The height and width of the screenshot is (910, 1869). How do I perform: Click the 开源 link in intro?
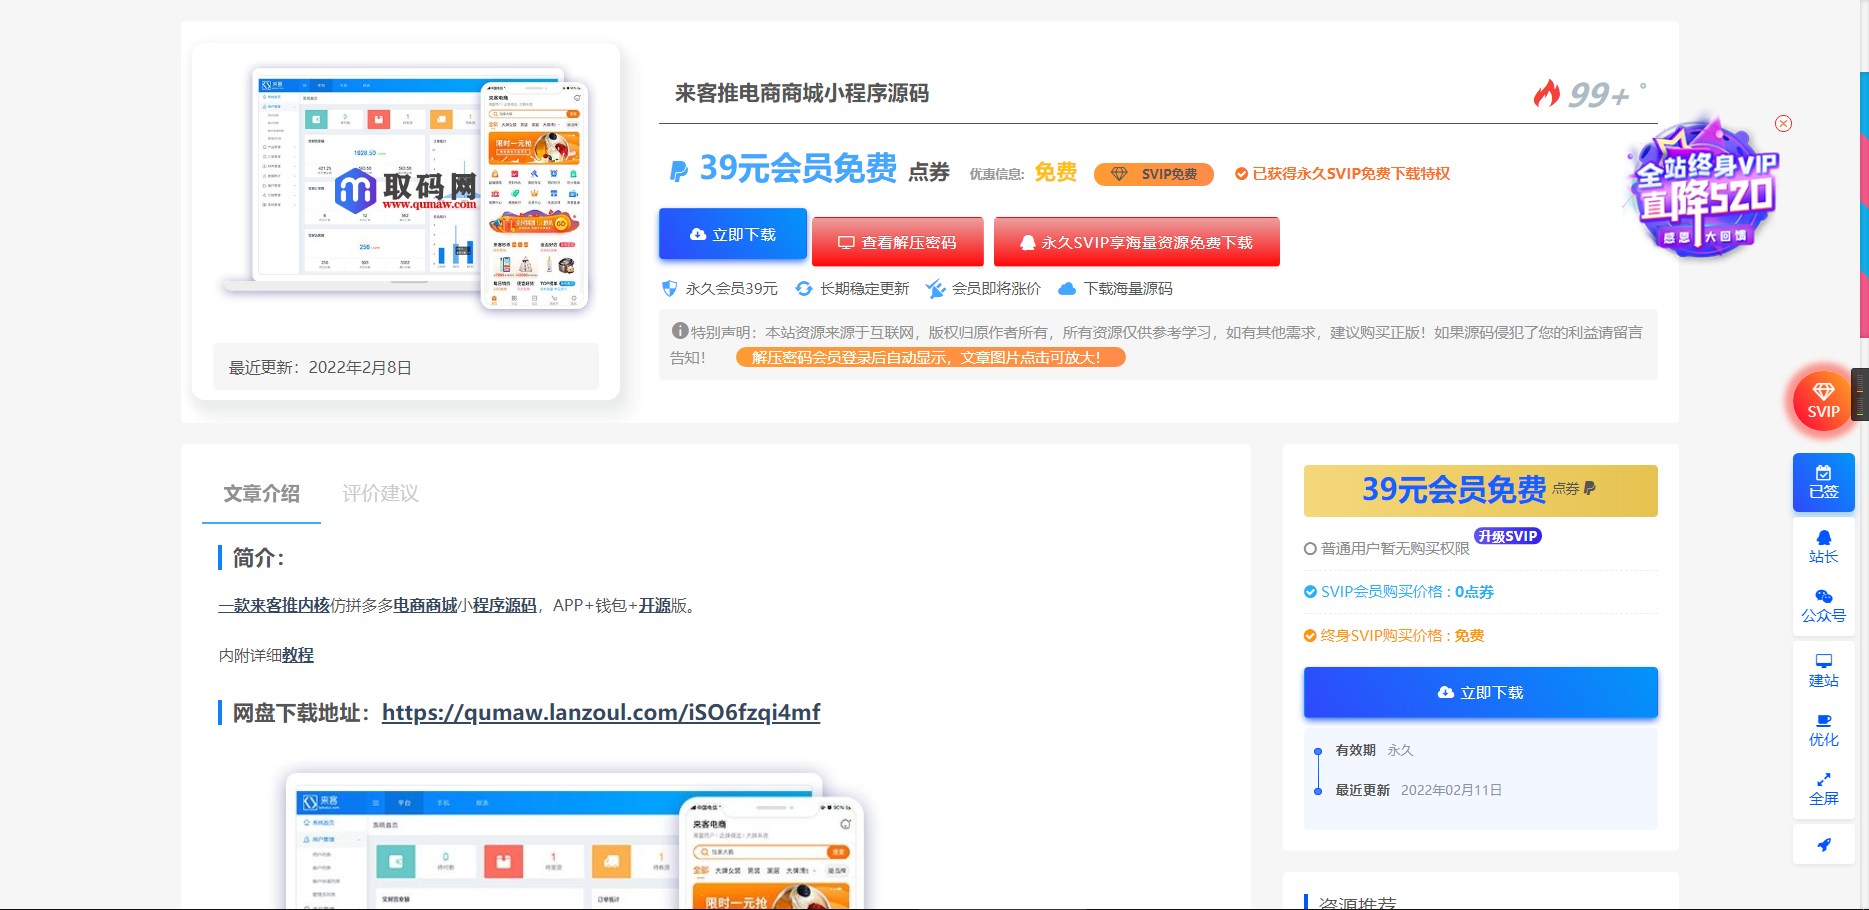pos(655,605)
